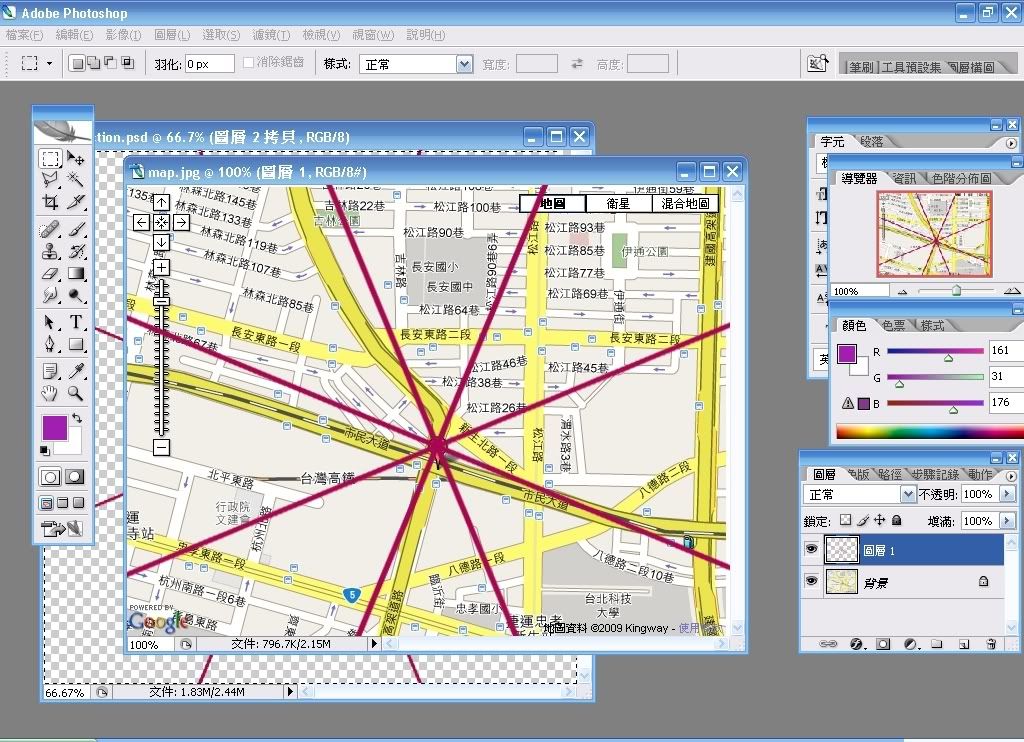Image resolution: width=1024 pixels, height=742 pixels.
Task: Toggle lock position in the Layers panel
Action: 880,520
